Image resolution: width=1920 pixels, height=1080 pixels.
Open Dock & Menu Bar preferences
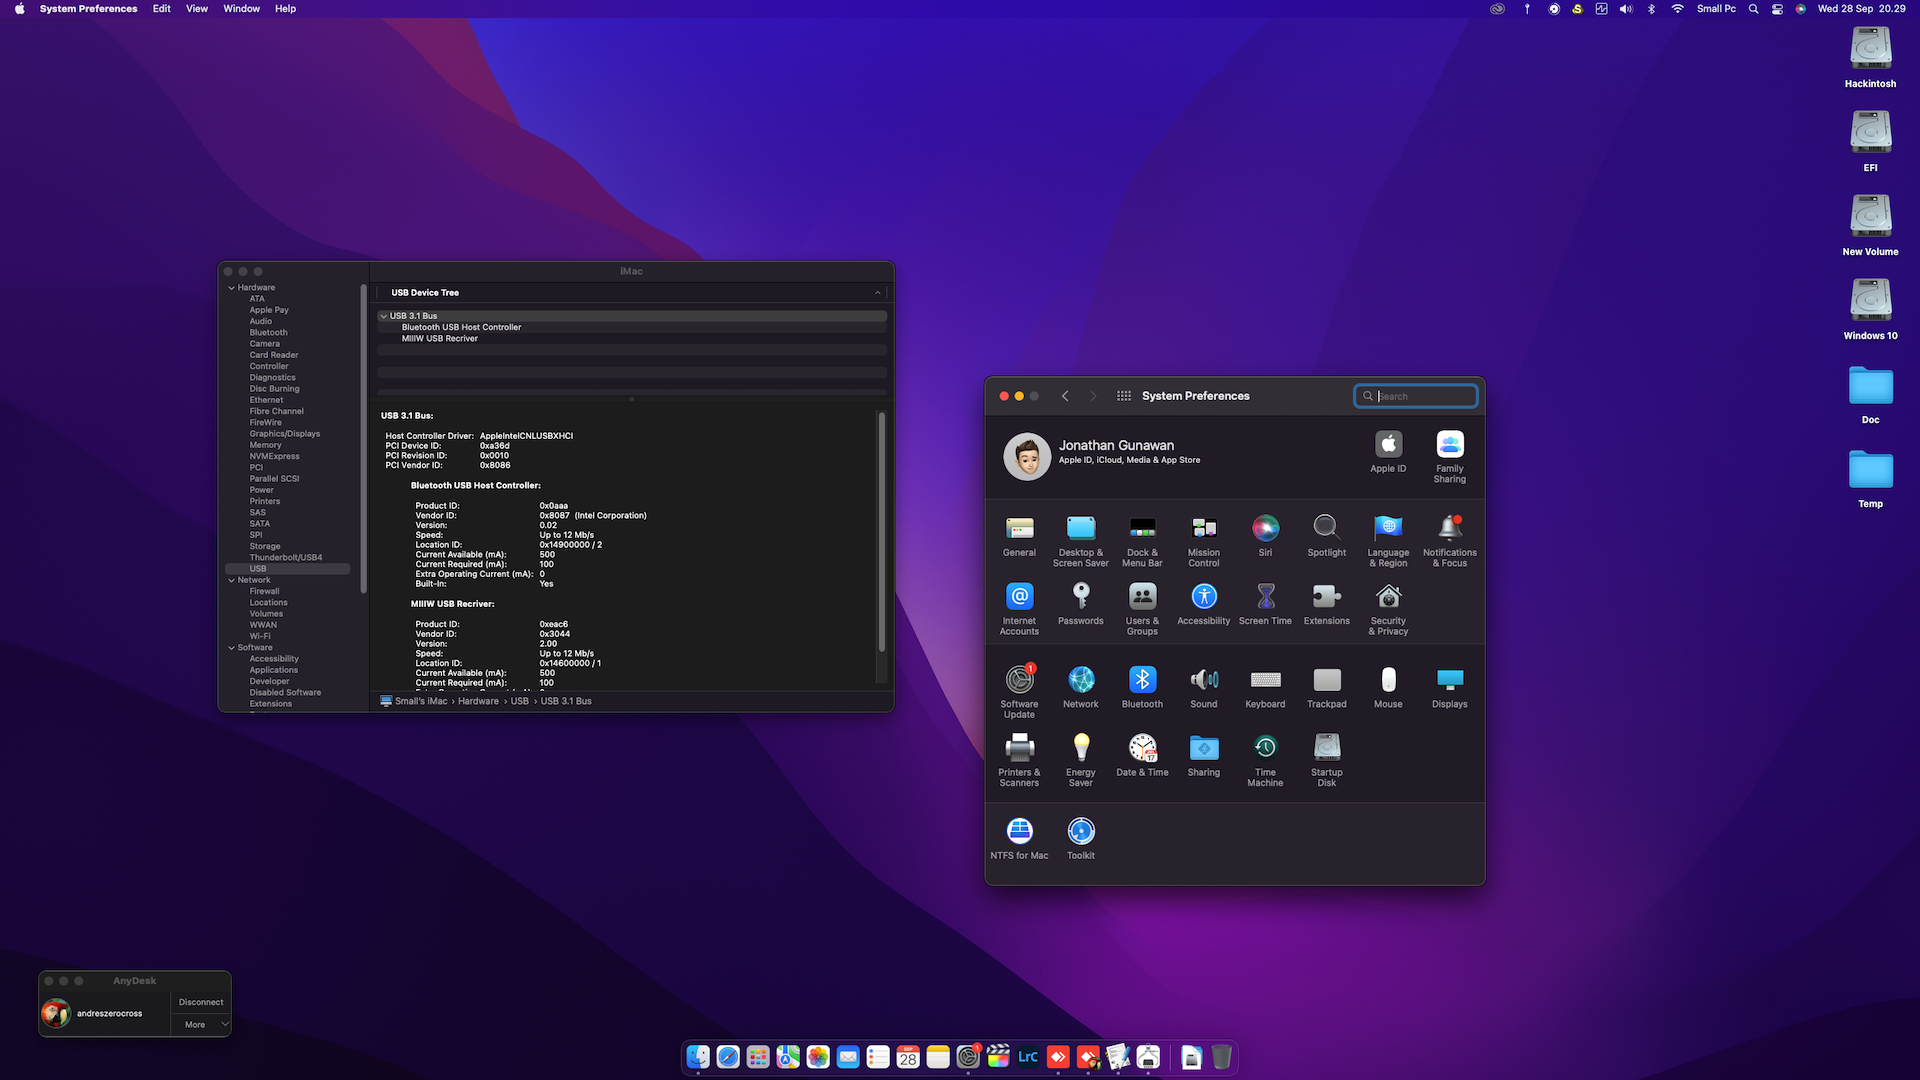click(x=1142, y=541)
